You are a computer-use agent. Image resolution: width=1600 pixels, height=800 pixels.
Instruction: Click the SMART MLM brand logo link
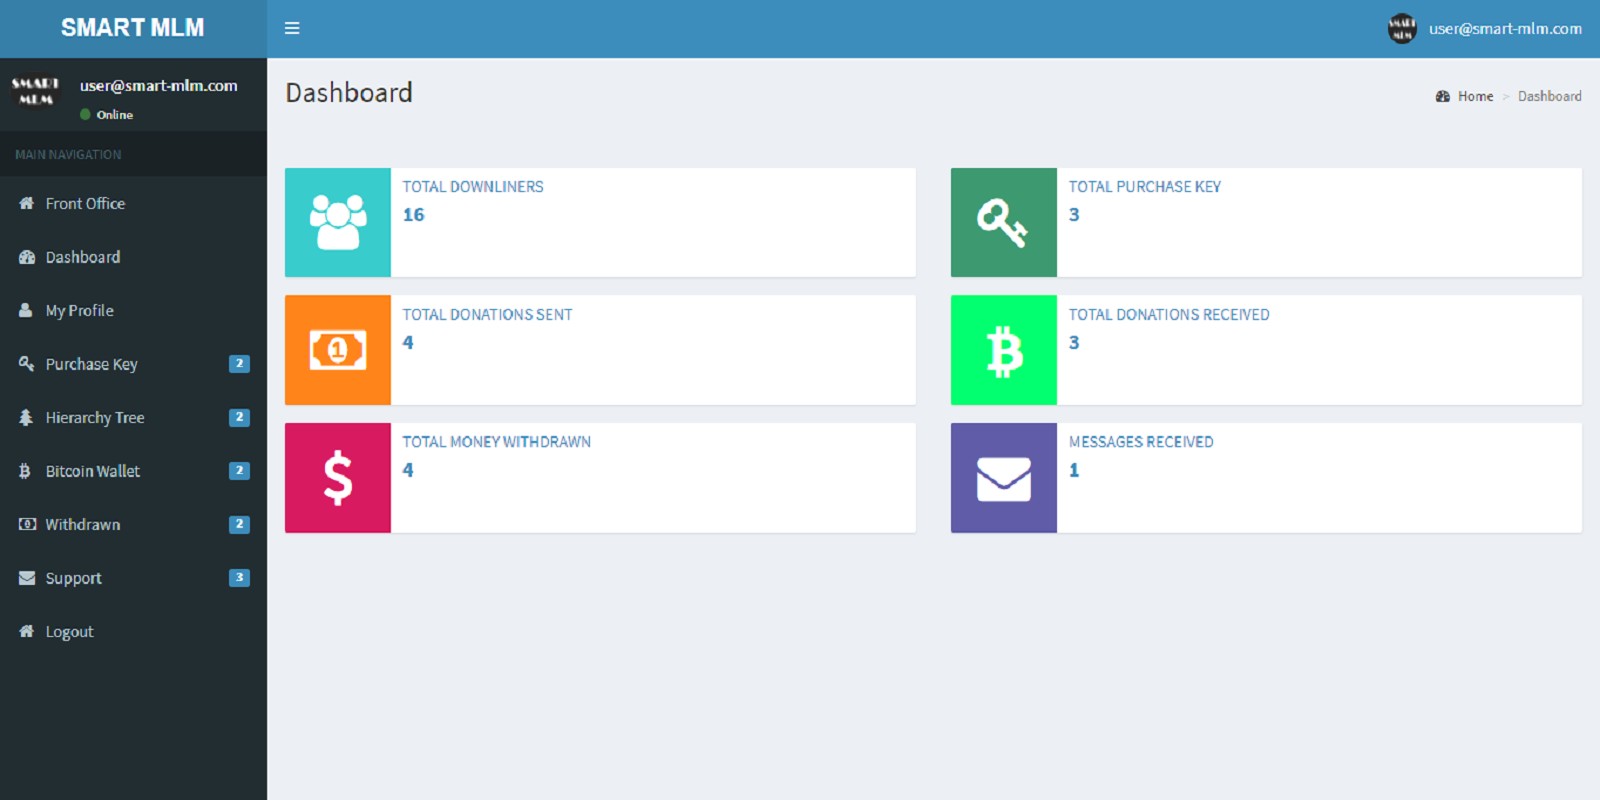pyautogui.click(x=133, y=28)
